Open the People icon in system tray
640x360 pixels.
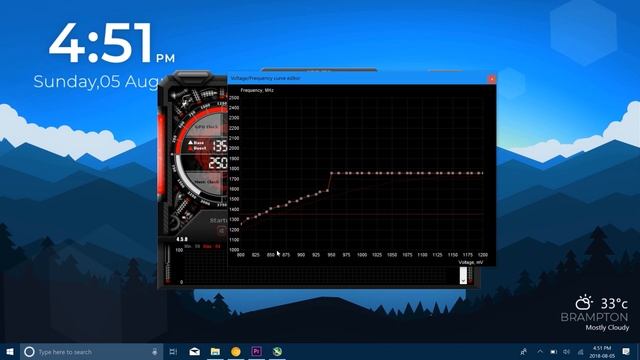pyautogui.click(x=524, y=351)
